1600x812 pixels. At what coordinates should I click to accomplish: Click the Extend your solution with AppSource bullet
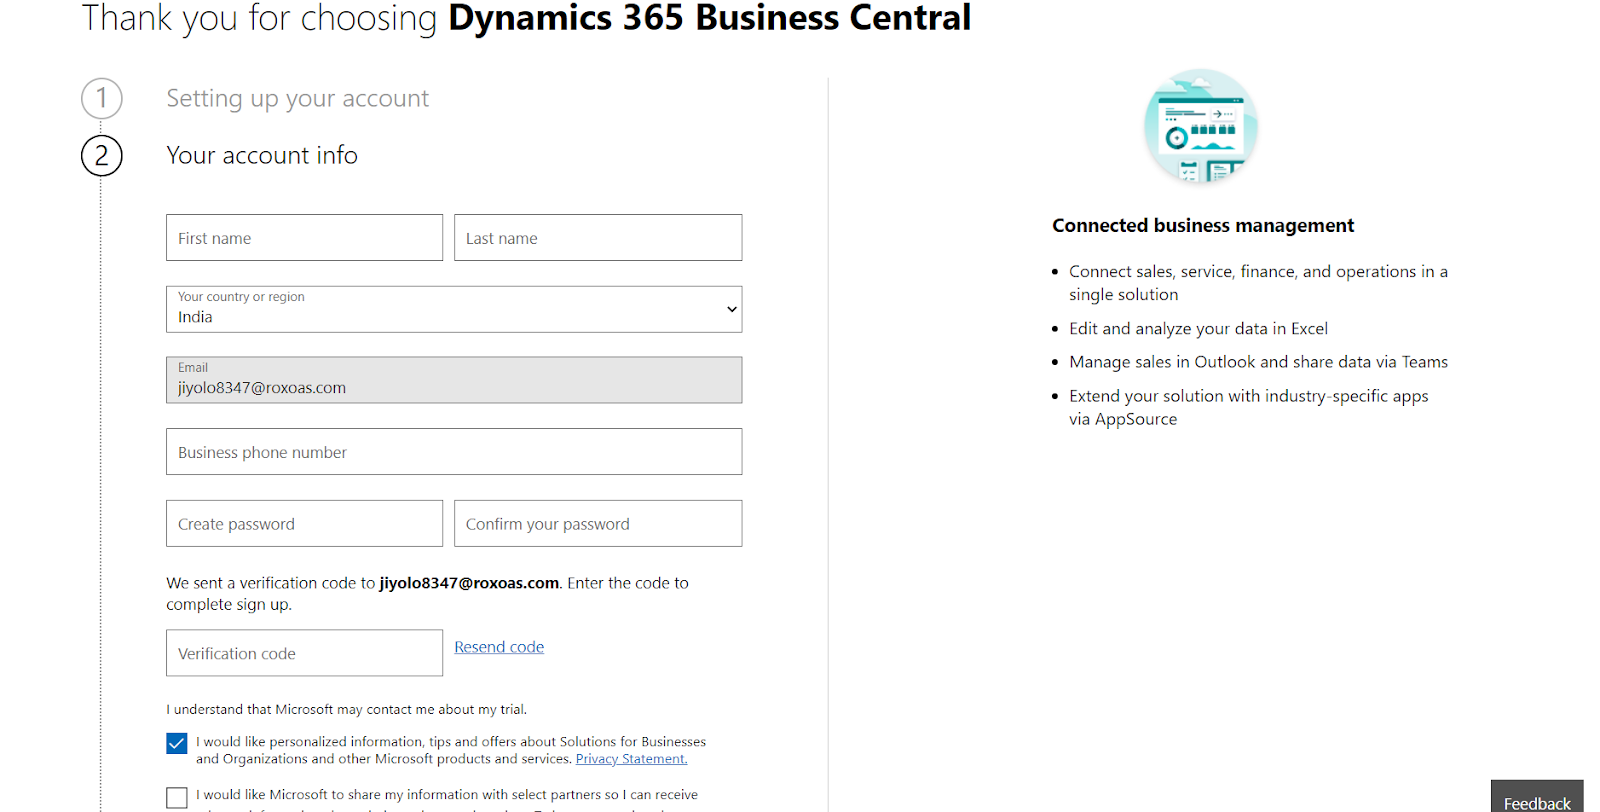coord(1249,407)
